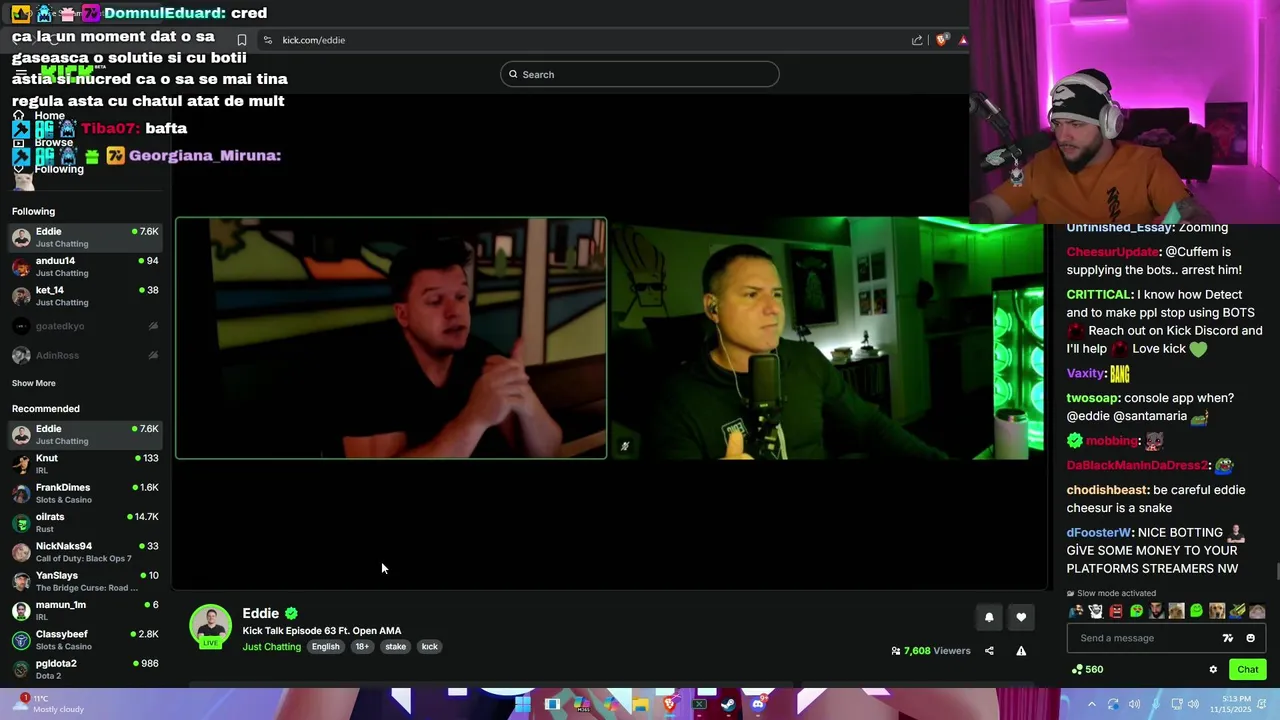Open Steam from the taskbar

coord(728,704)
